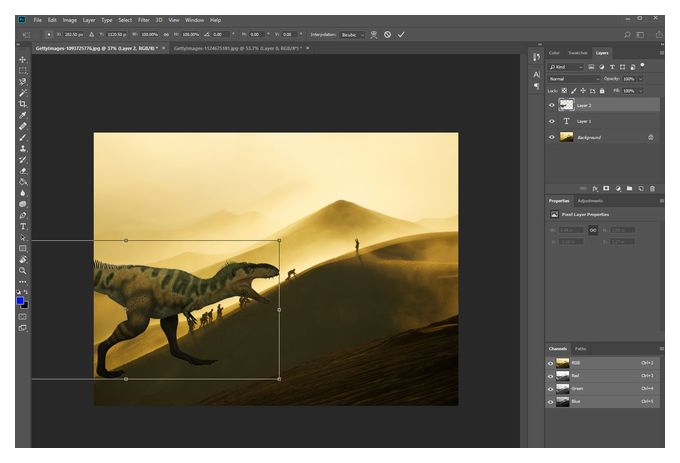Open the workspace switcher icon
The width and height of the screenshot is (680, 463).
640,35
